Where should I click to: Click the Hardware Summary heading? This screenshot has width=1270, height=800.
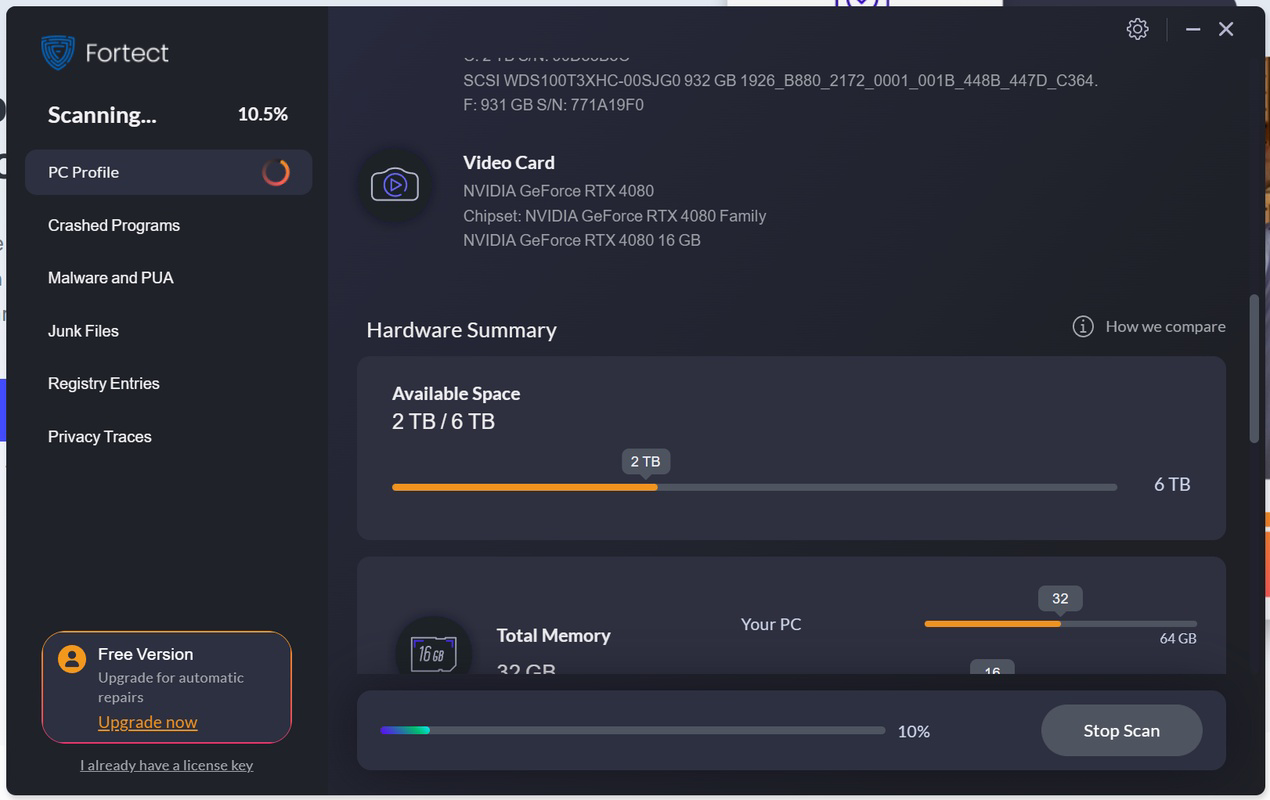tap(461, 330)
